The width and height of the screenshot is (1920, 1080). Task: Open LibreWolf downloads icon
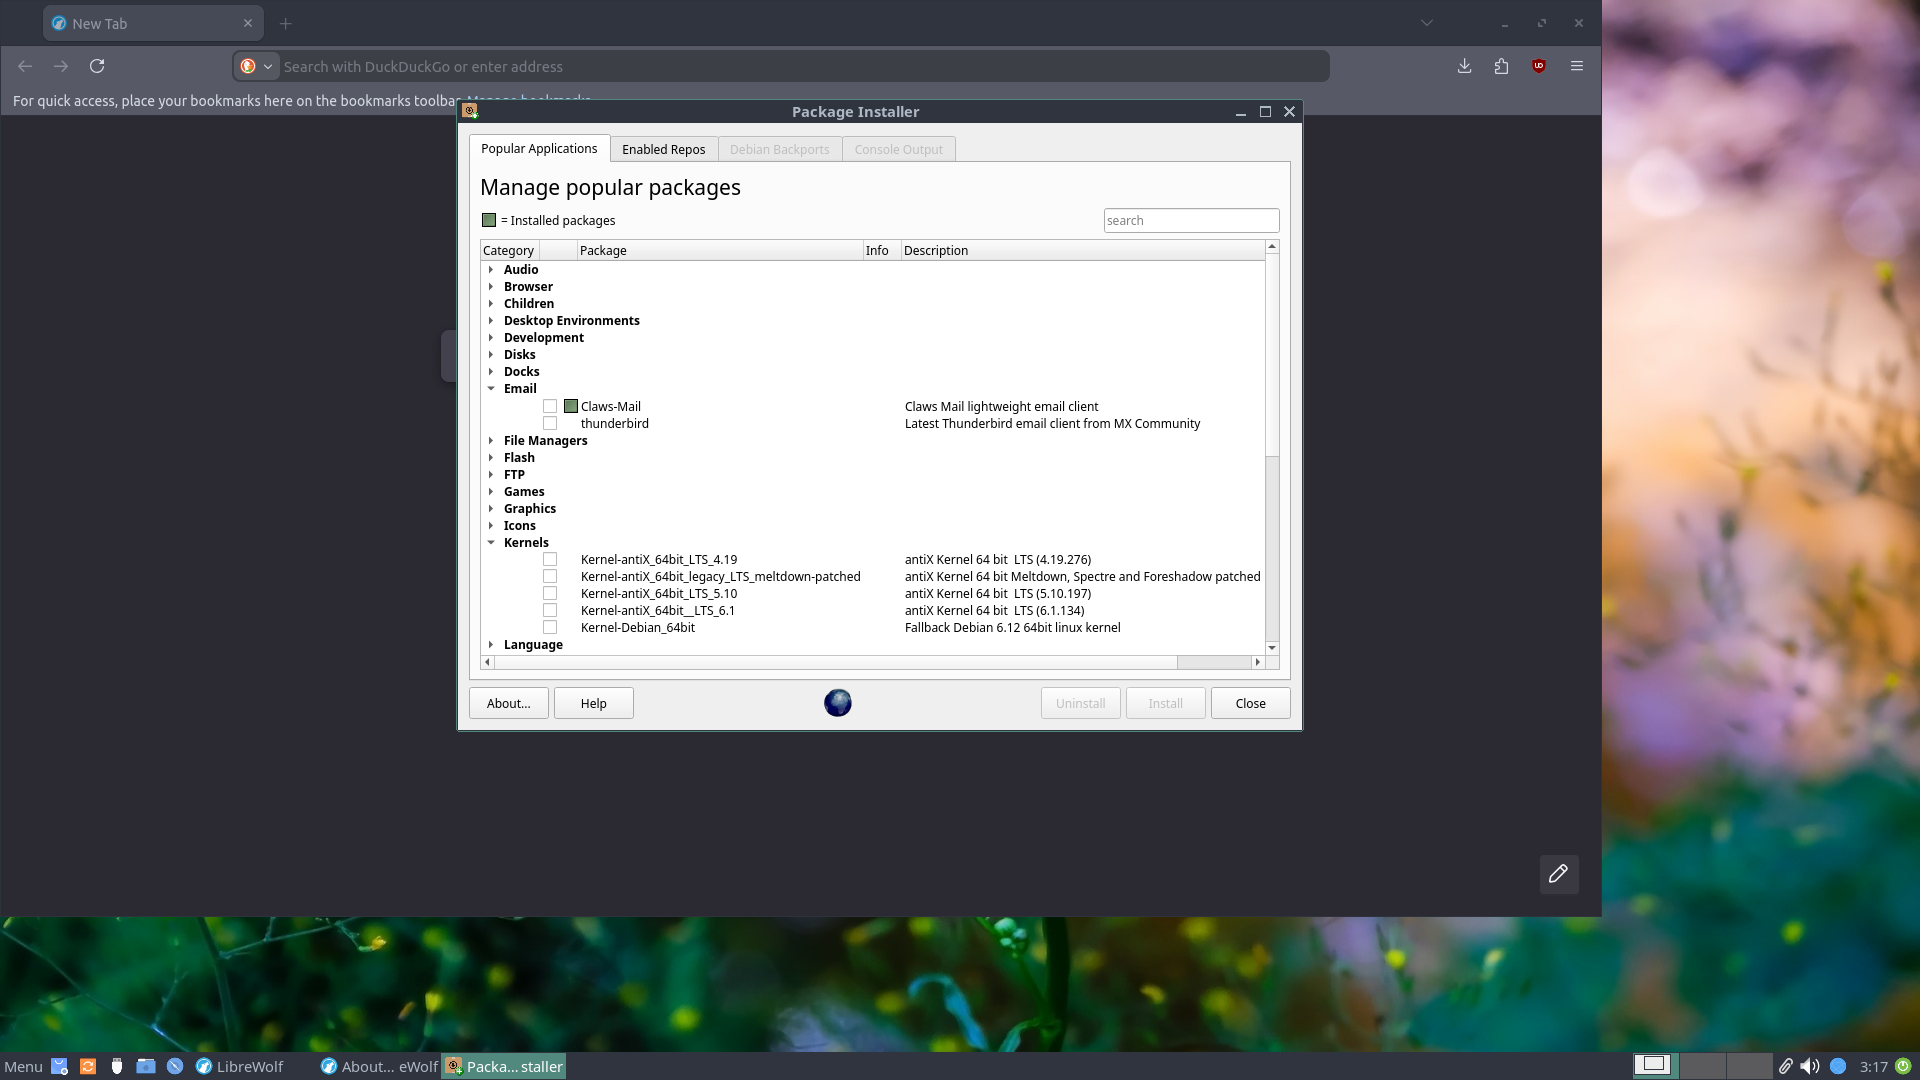click(x=1464, y=66)
